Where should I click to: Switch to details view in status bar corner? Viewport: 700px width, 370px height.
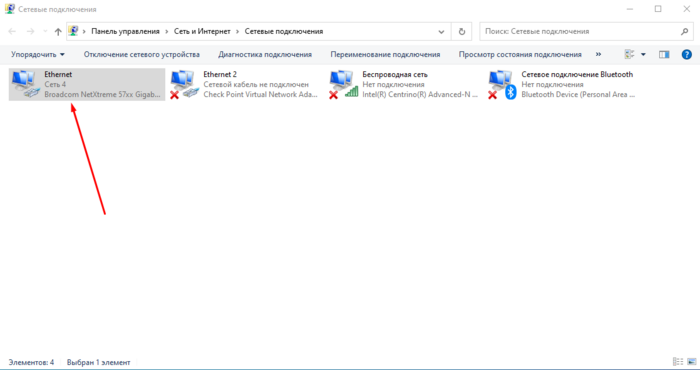coord(678,362)
